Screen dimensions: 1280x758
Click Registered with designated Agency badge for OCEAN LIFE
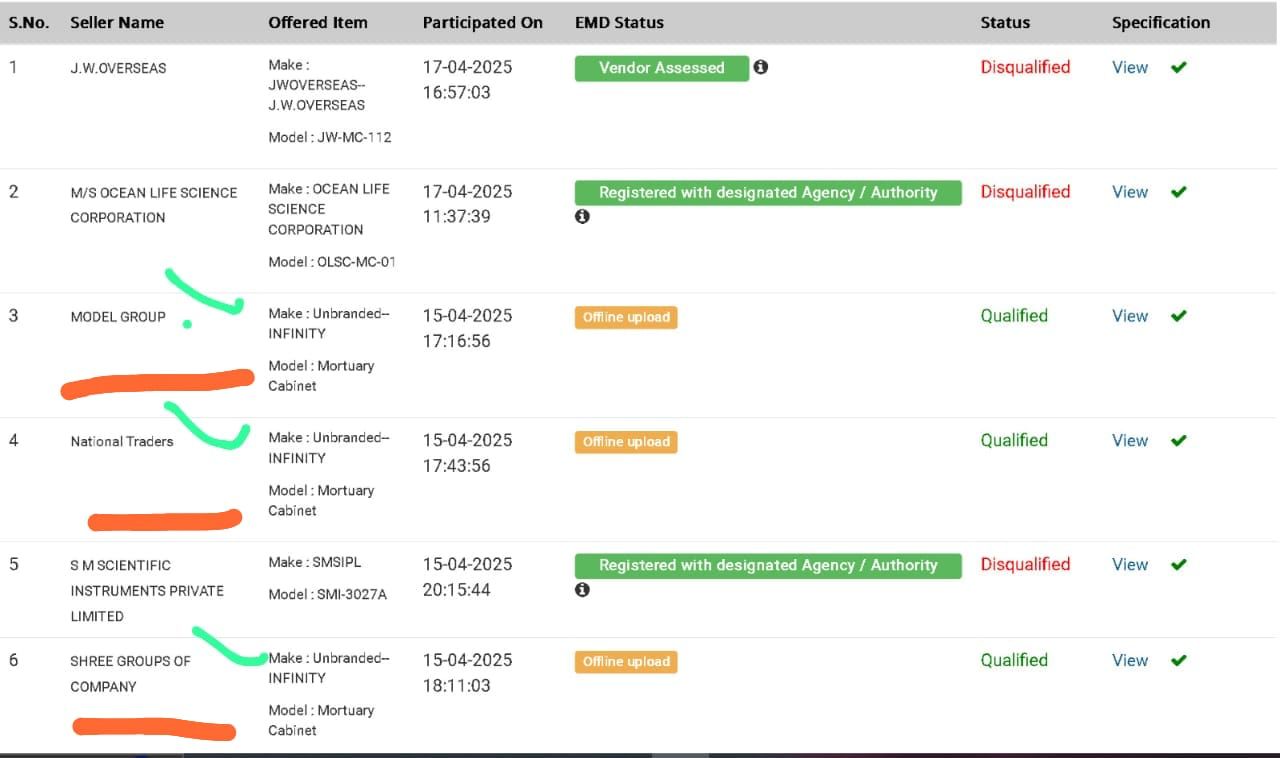pos(767,193)
